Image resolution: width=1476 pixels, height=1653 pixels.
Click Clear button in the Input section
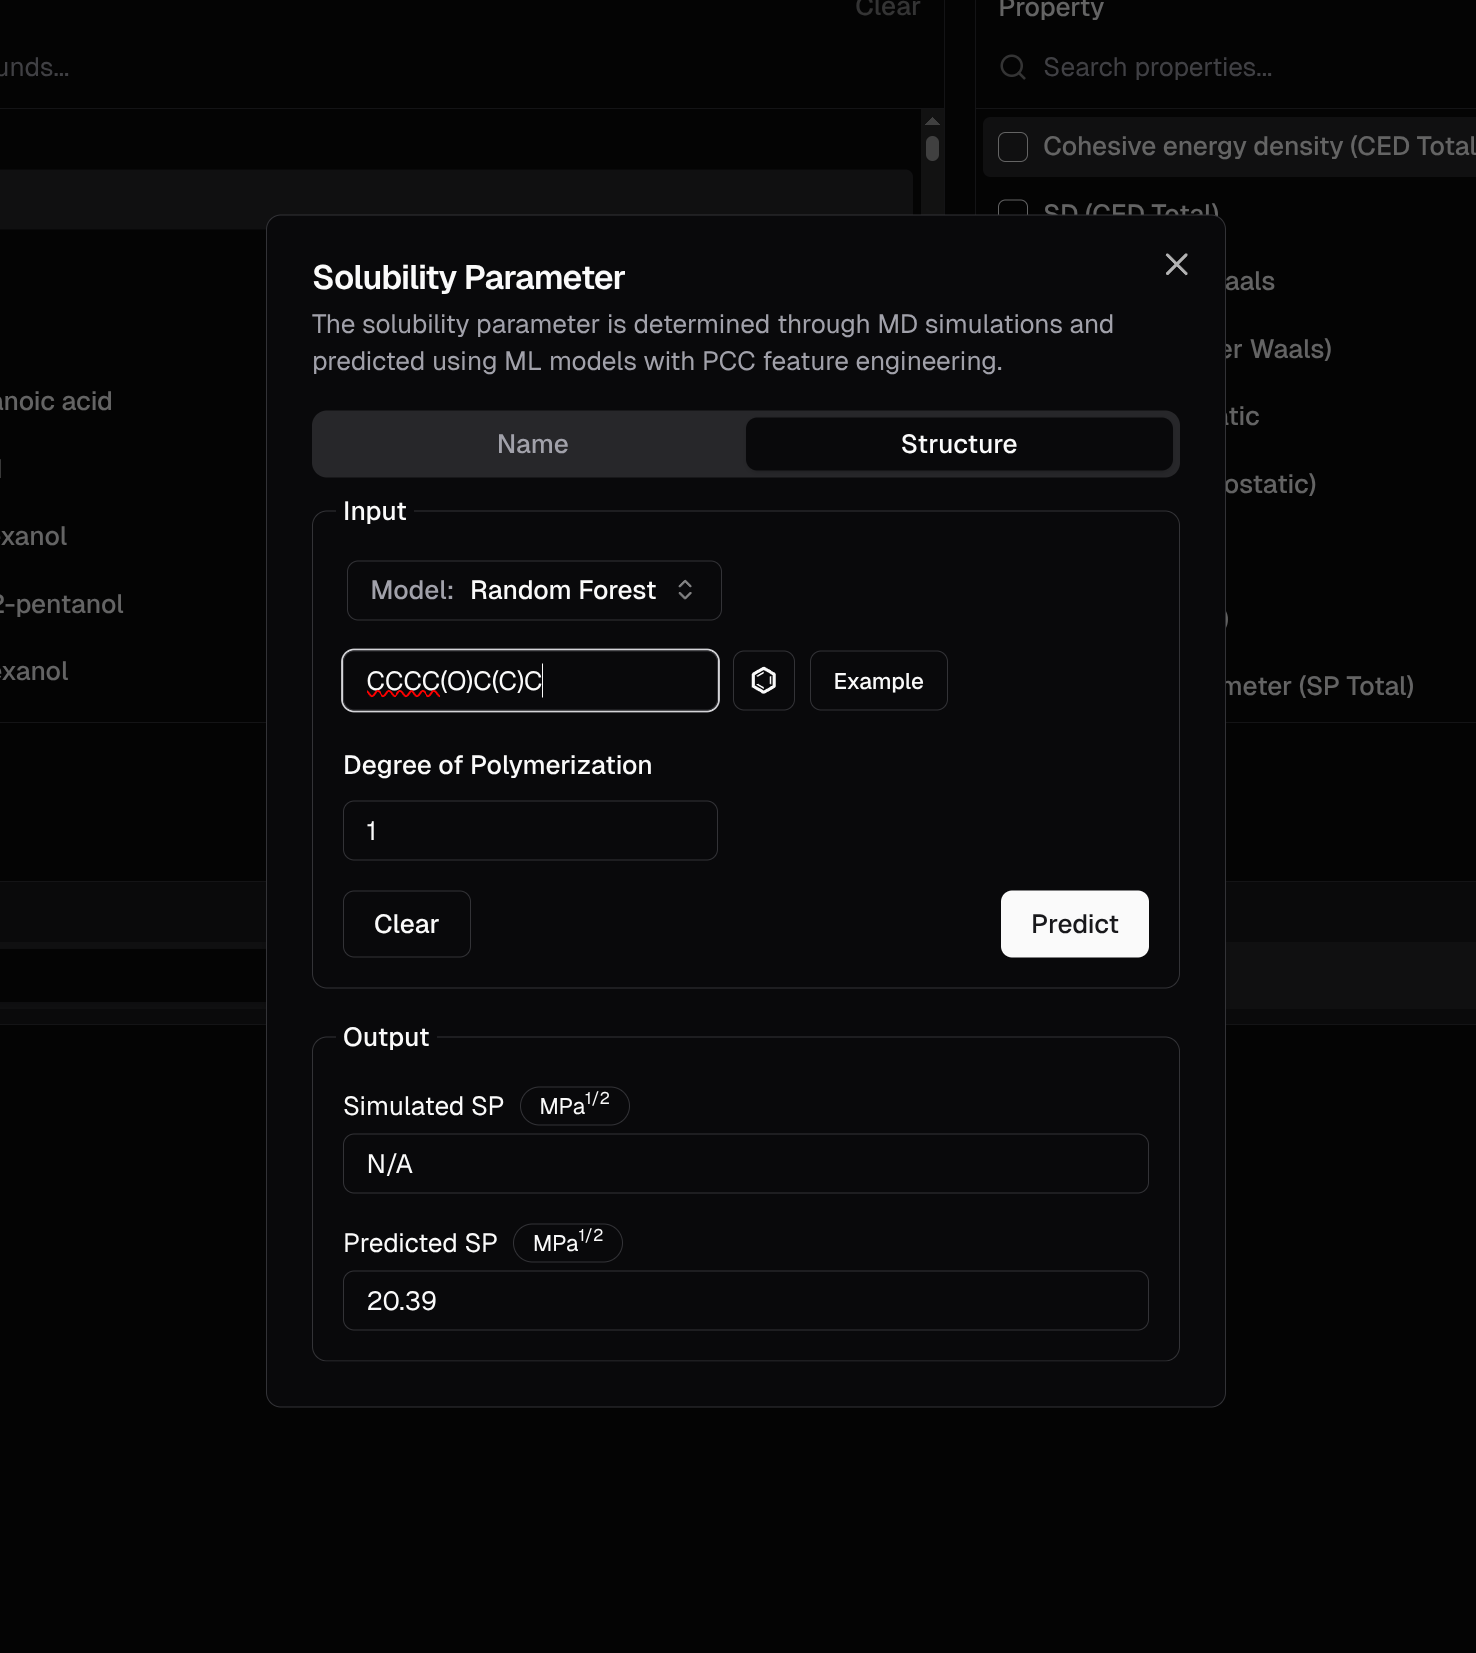point(406,924)
